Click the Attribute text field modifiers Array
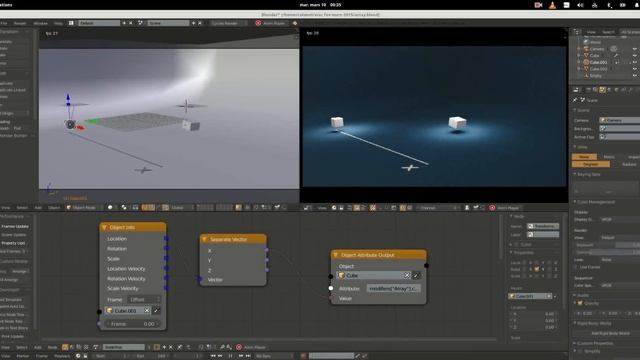Screen dimensions: 640x360 pyautogui.click(x=393, y=289)
